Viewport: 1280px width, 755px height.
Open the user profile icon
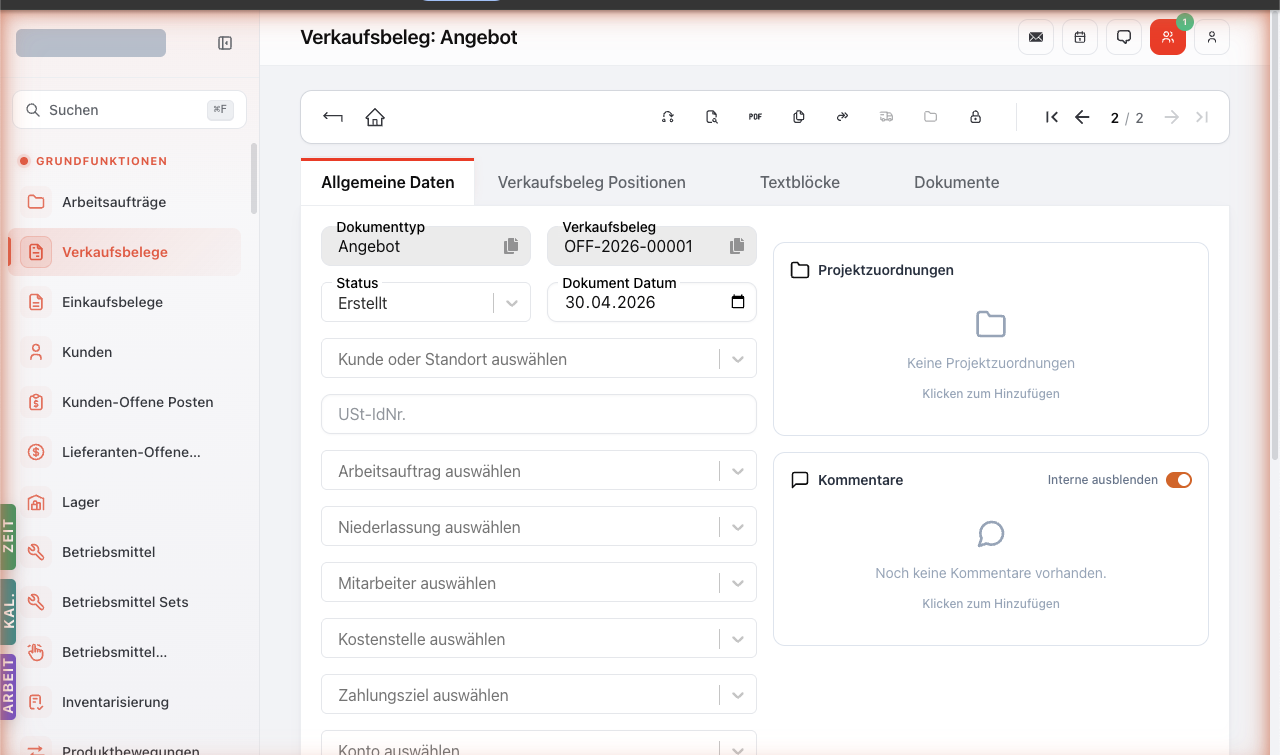click(1212, 37)
